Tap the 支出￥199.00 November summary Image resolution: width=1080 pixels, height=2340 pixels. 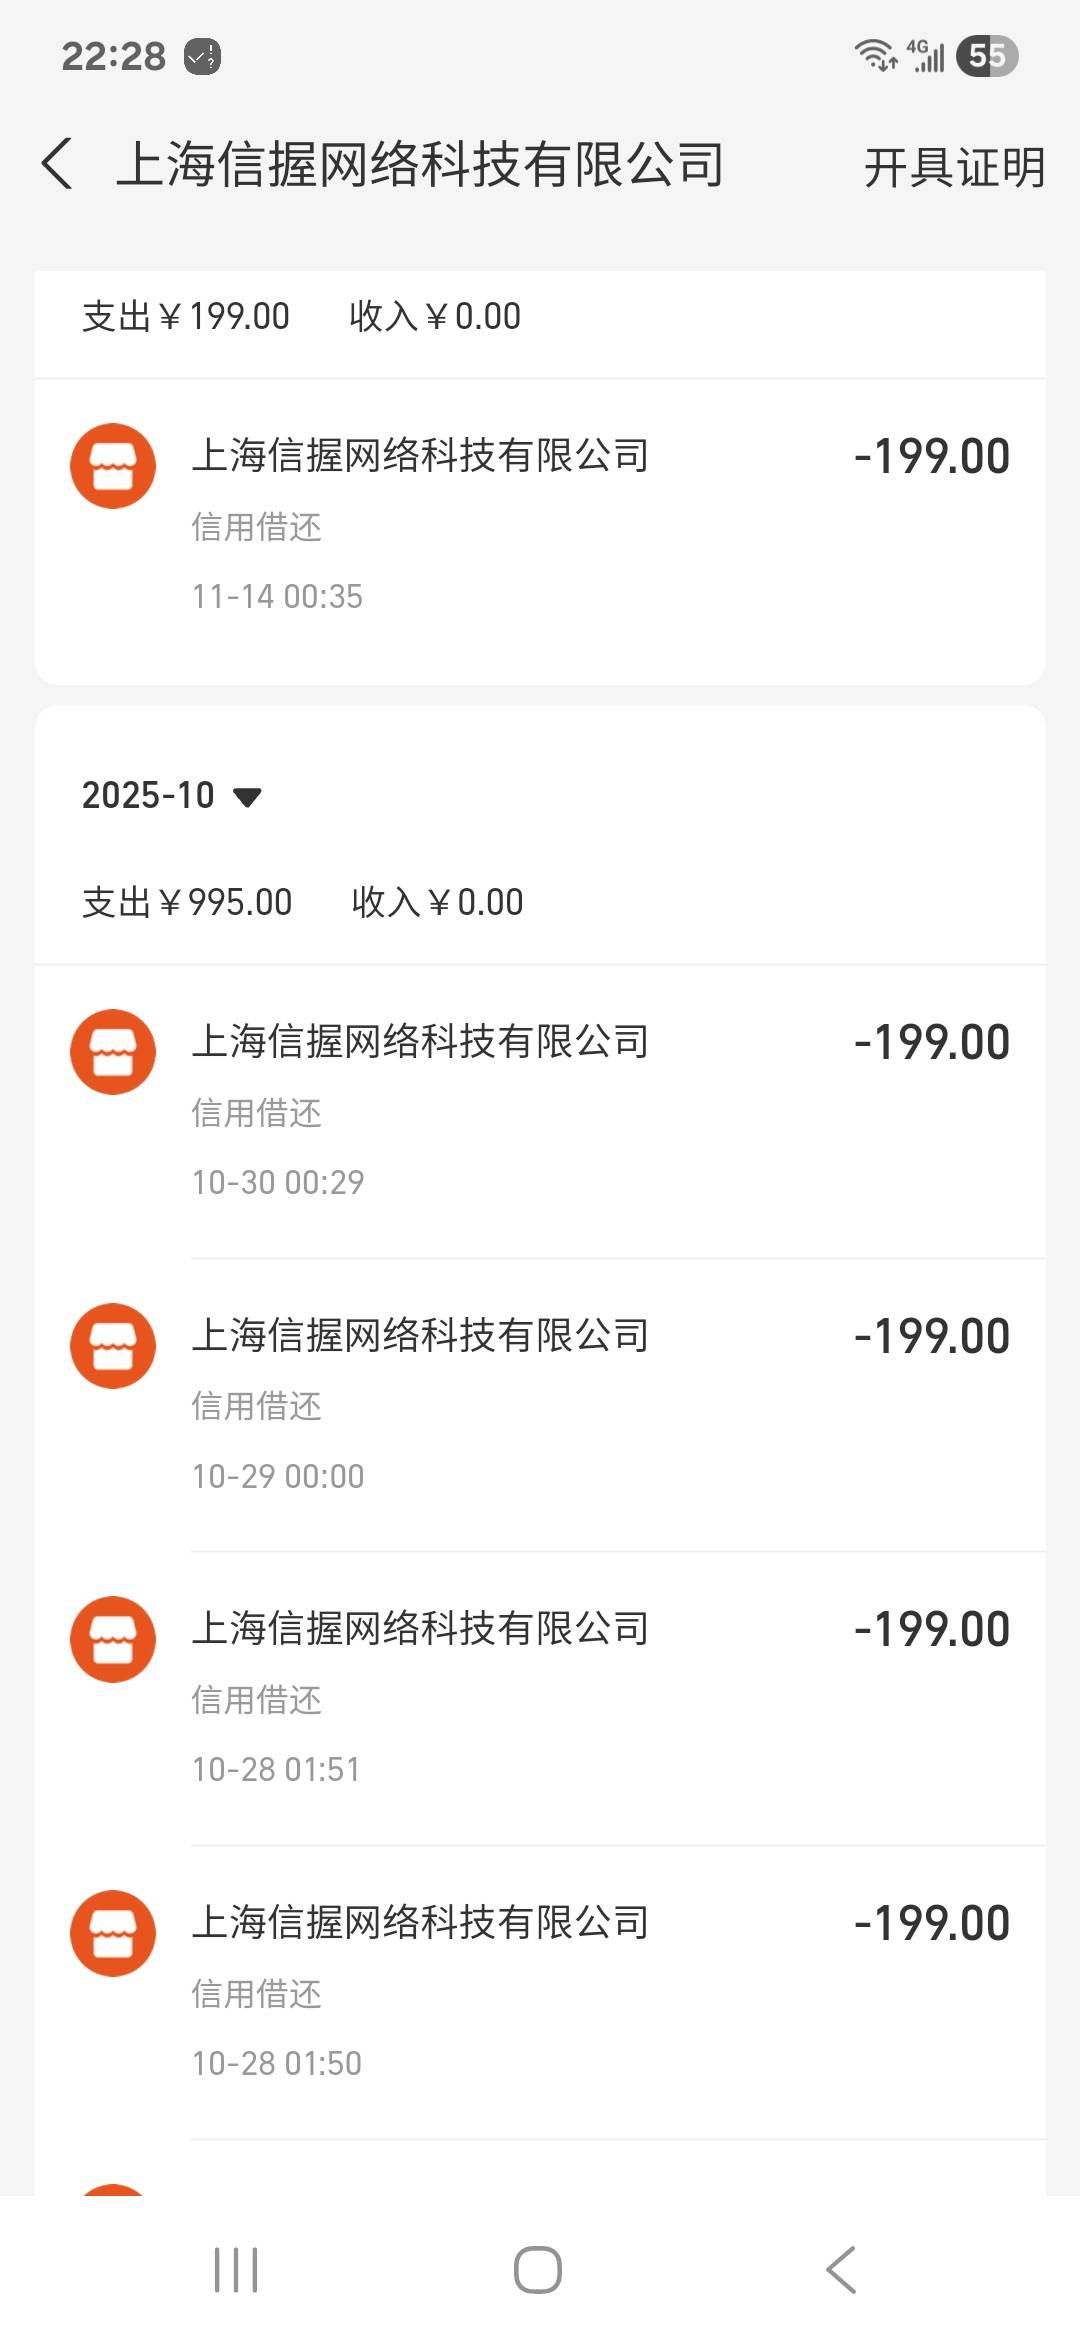(x=186, y=317)
